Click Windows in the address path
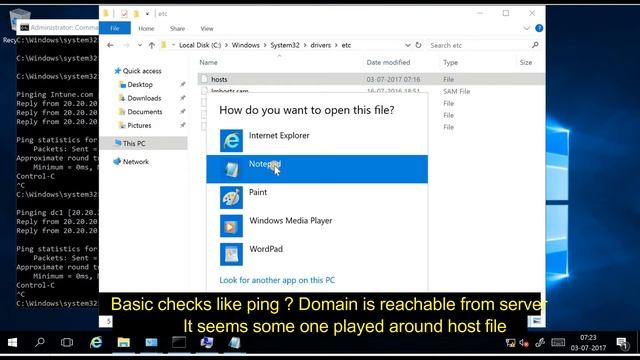Viewport: 640px width, 360px height. point(246,45)
